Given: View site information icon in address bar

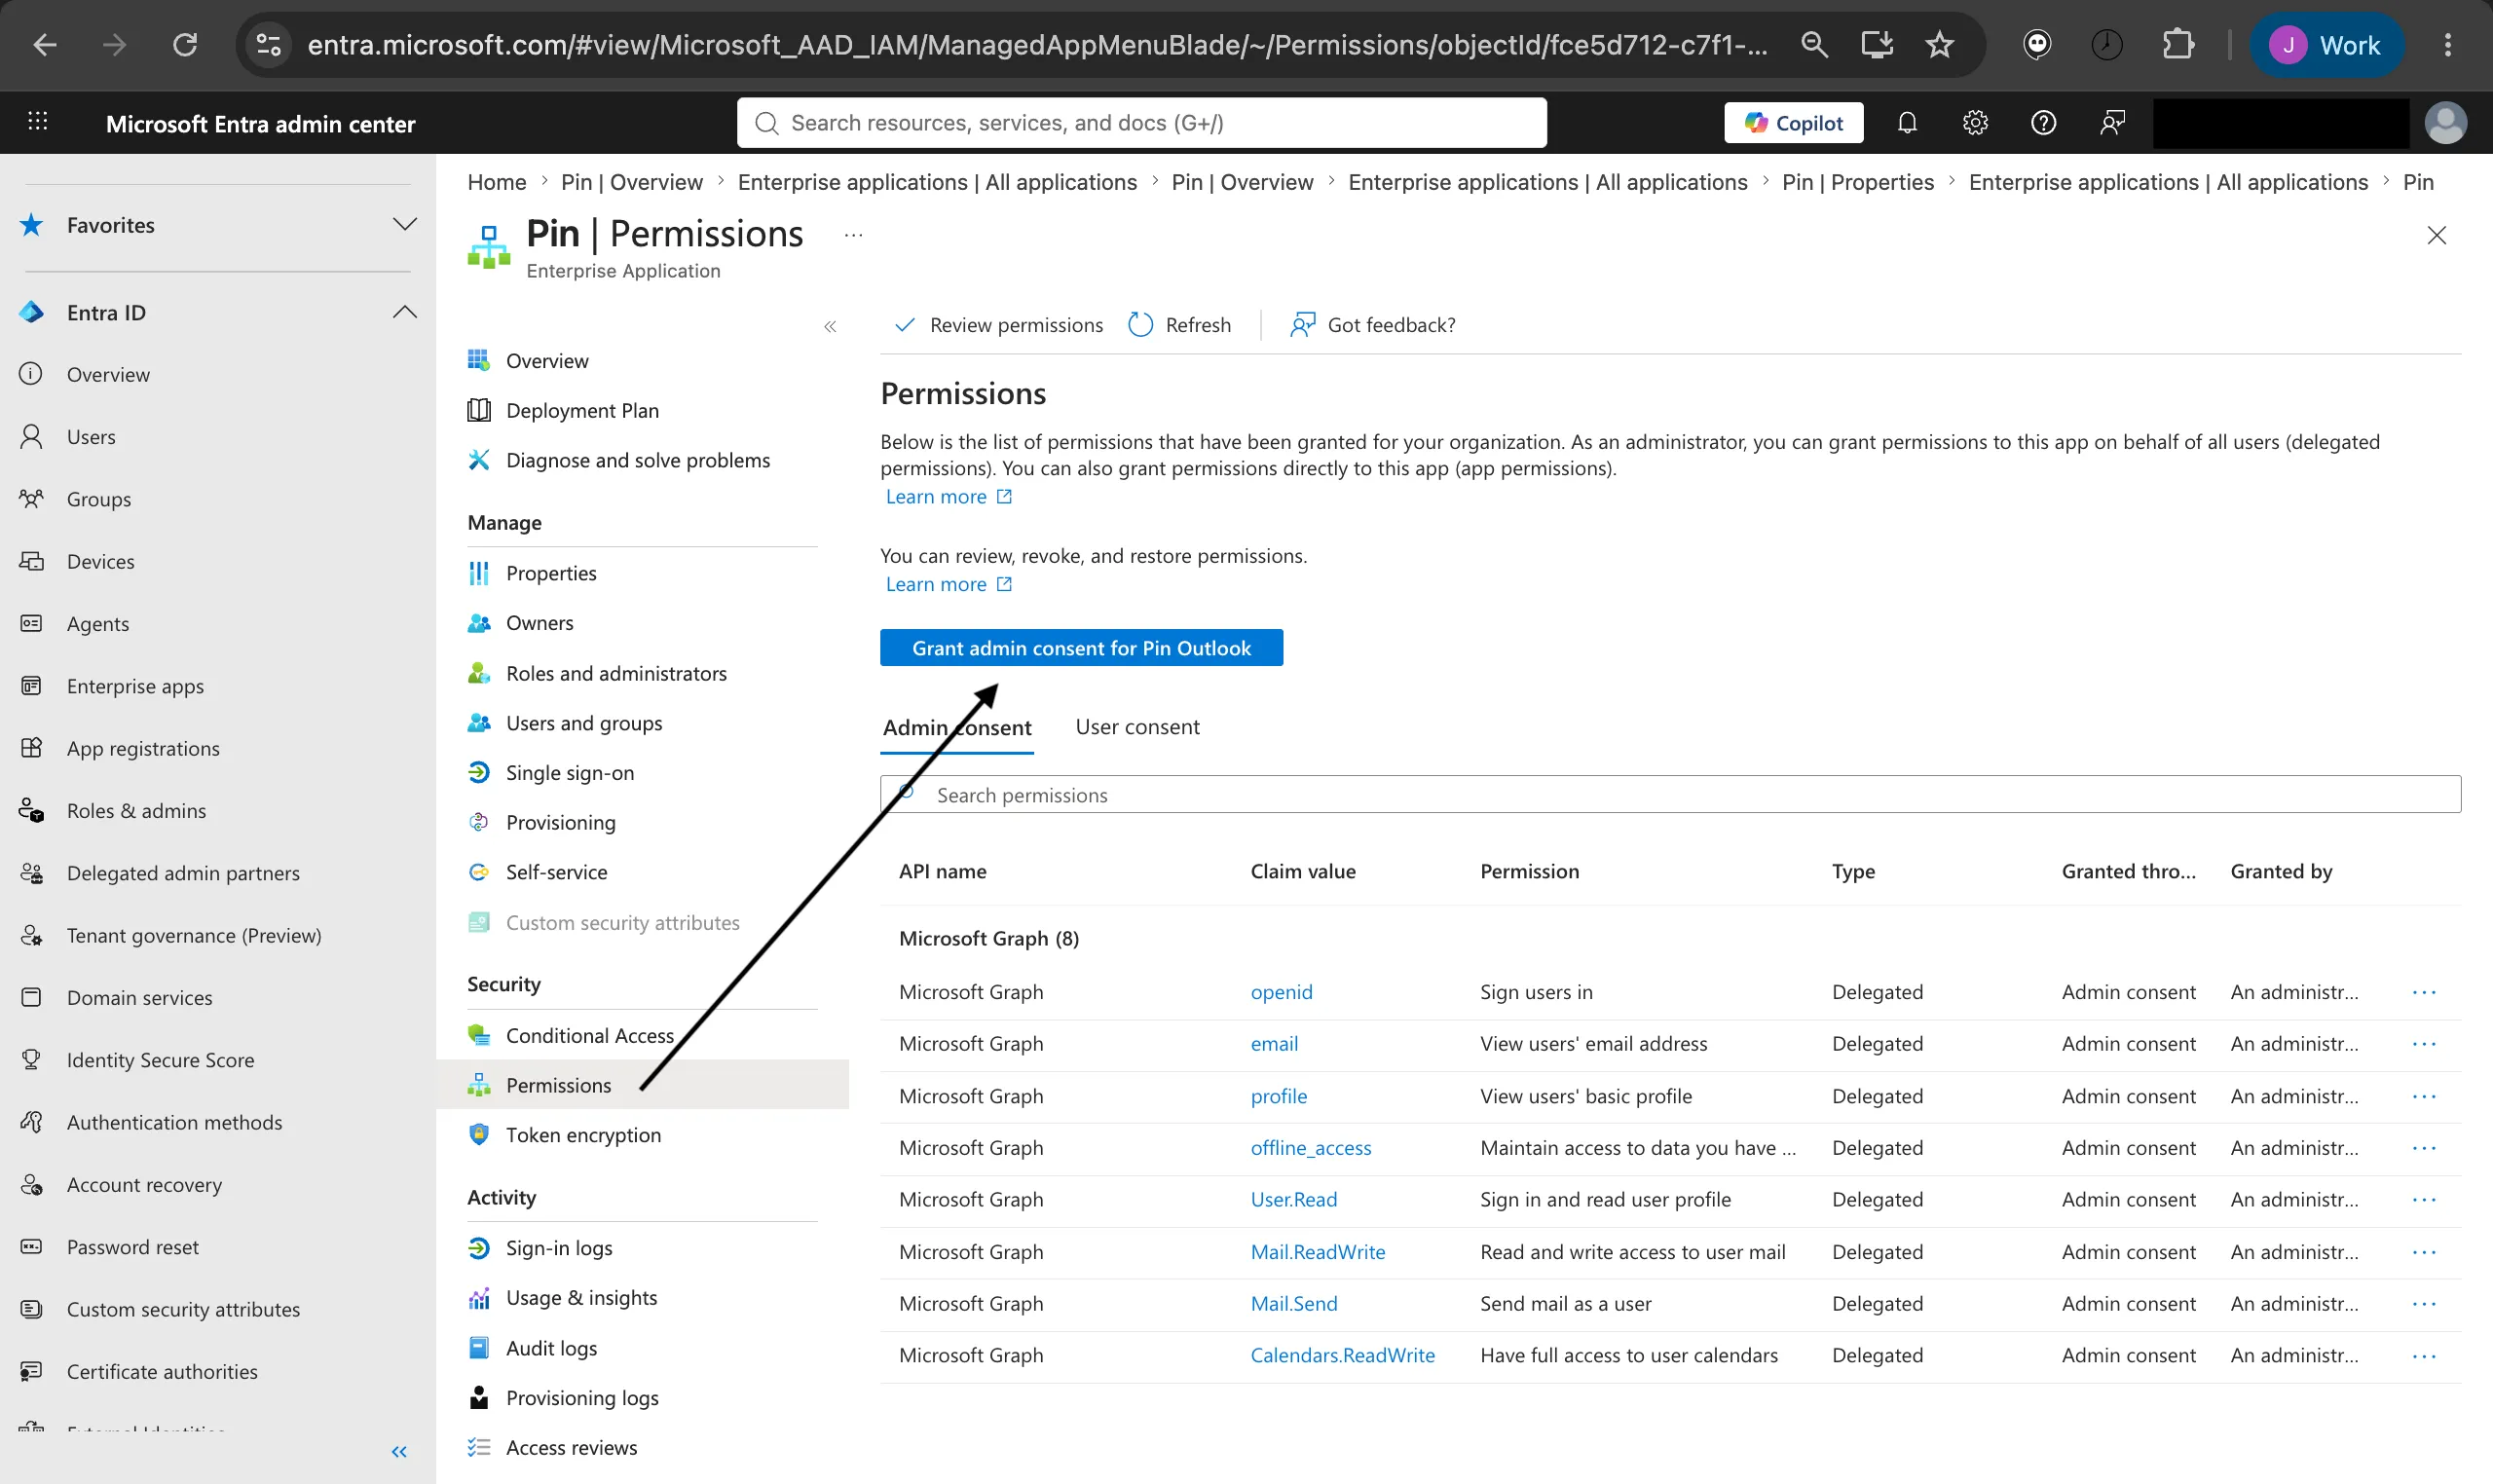Looking at the screenshot, I should coord(269,45).
